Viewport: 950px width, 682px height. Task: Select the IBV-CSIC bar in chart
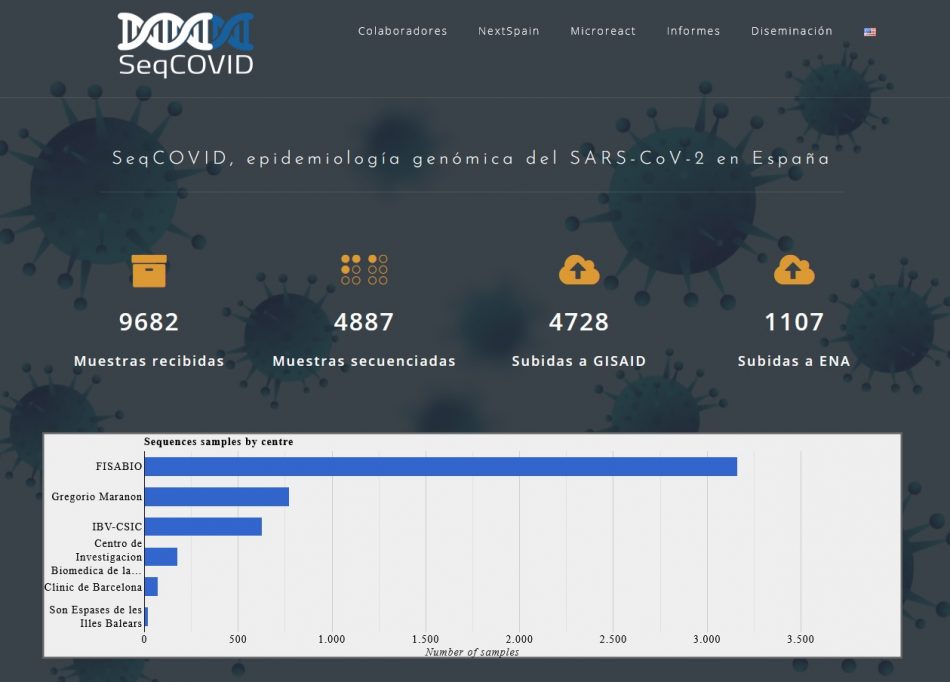[x=203, y=526]
